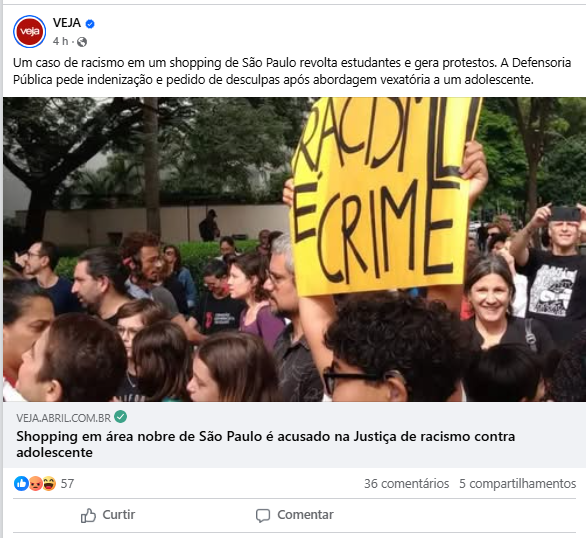Screen dimensions: 586x538
Task: Click the laughing face reaction icon
Action: (49, 483)
